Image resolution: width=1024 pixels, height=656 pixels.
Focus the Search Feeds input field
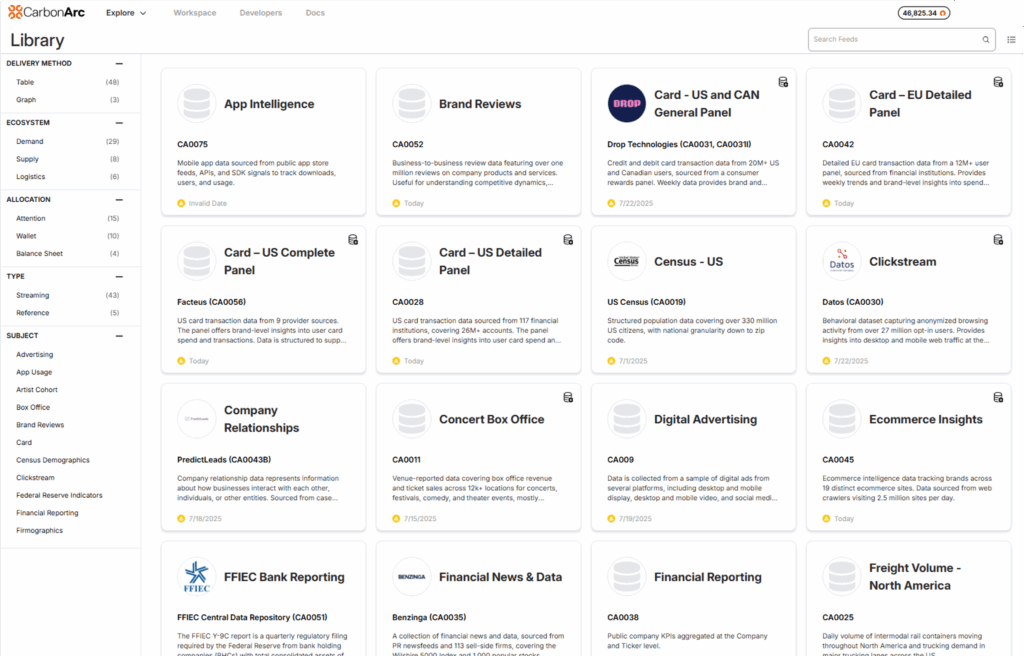(901, 40)
